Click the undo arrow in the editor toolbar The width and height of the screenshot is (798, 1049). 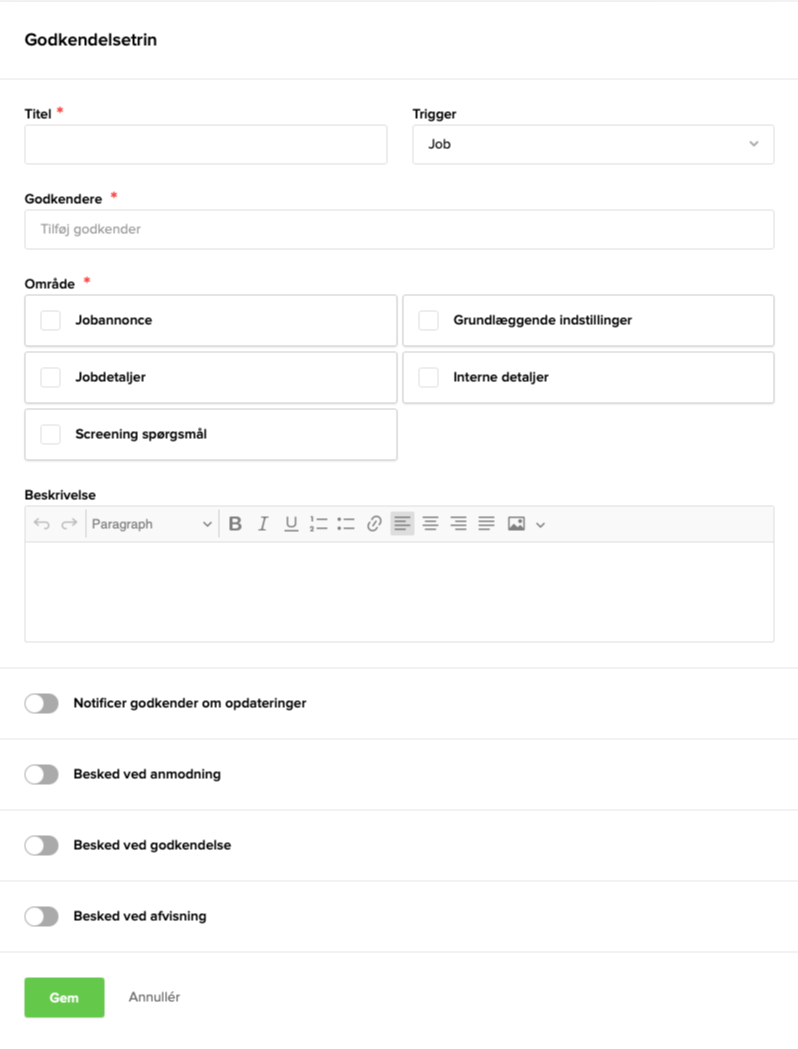41,524
